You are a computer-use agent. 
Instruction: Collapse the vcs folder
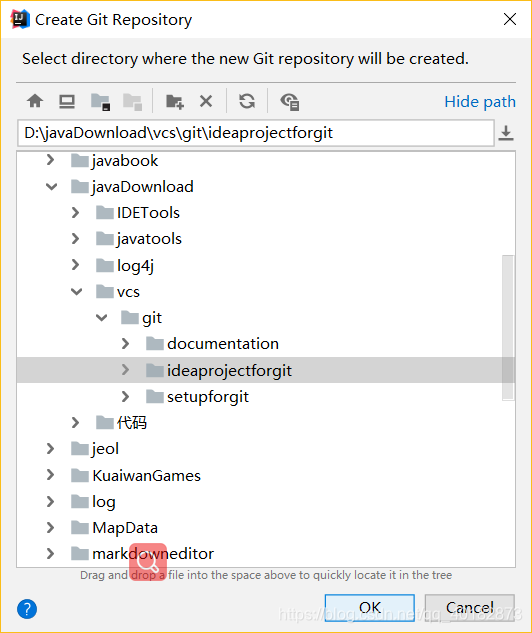pyautogui.click(x=76, y=291)
